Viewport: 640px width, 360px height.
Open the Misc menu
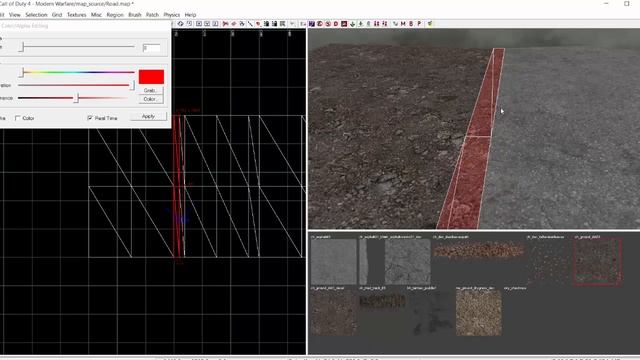coord(96,15)
